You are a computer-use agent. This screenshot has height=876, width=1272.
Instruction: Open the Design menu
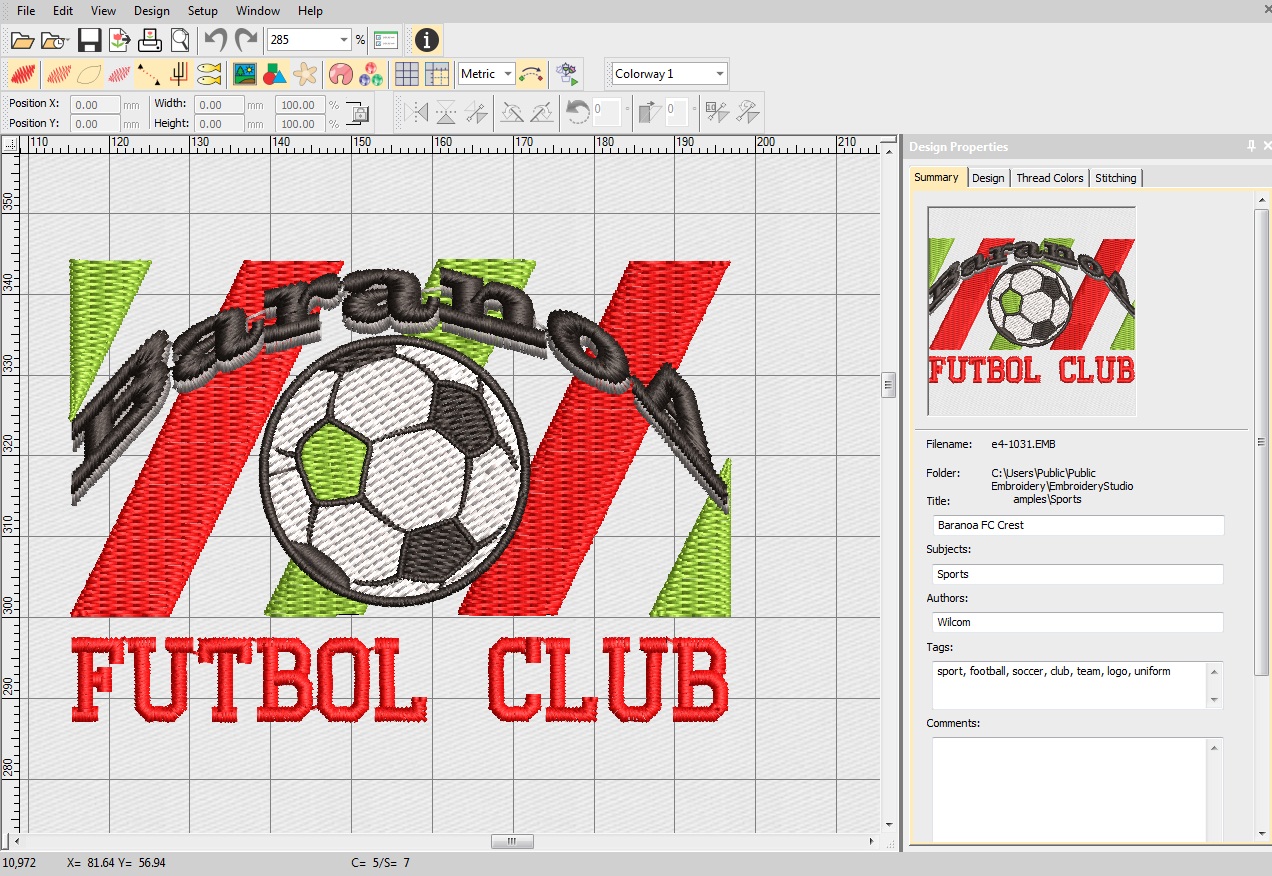coord(151,11)
